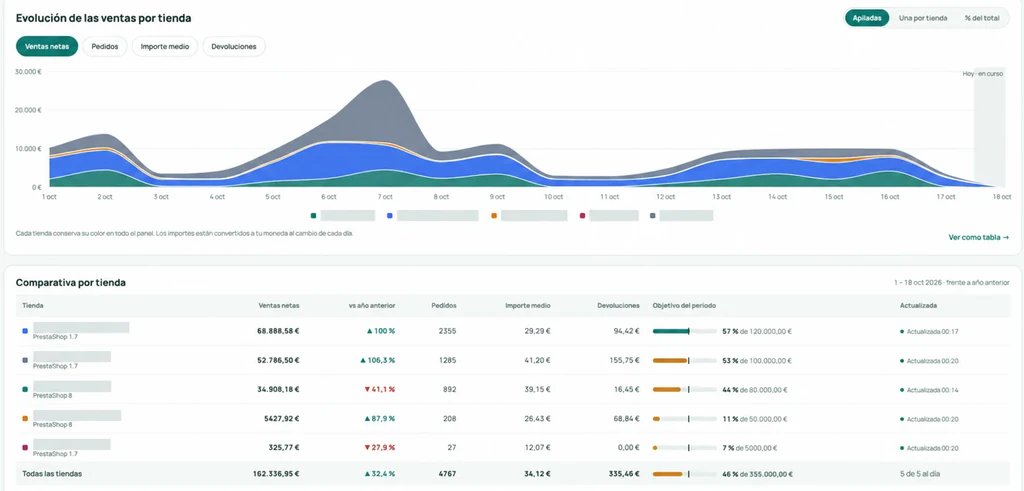Screen dimensions: 1024x491
Task: Click the 325,77 € net sales value
Action: [285, 448]
